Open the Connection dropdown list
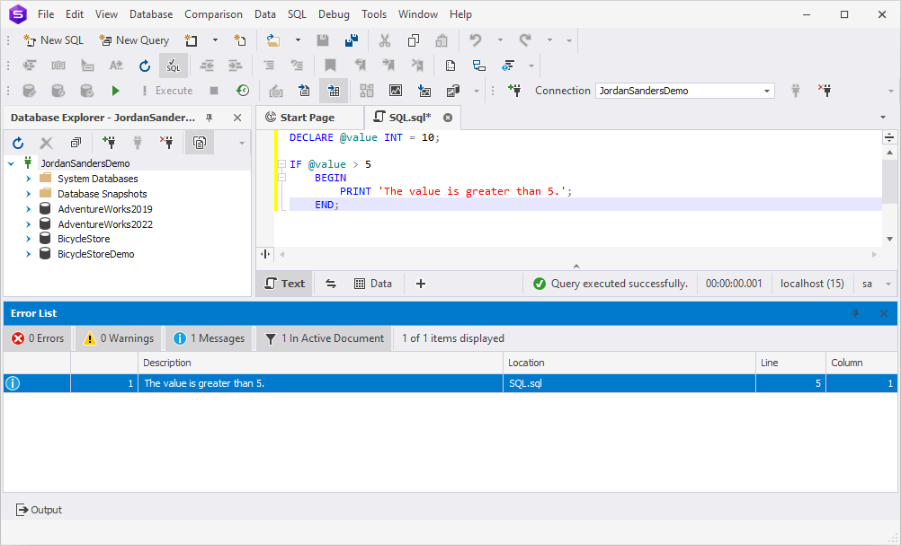 click(767, 90)
